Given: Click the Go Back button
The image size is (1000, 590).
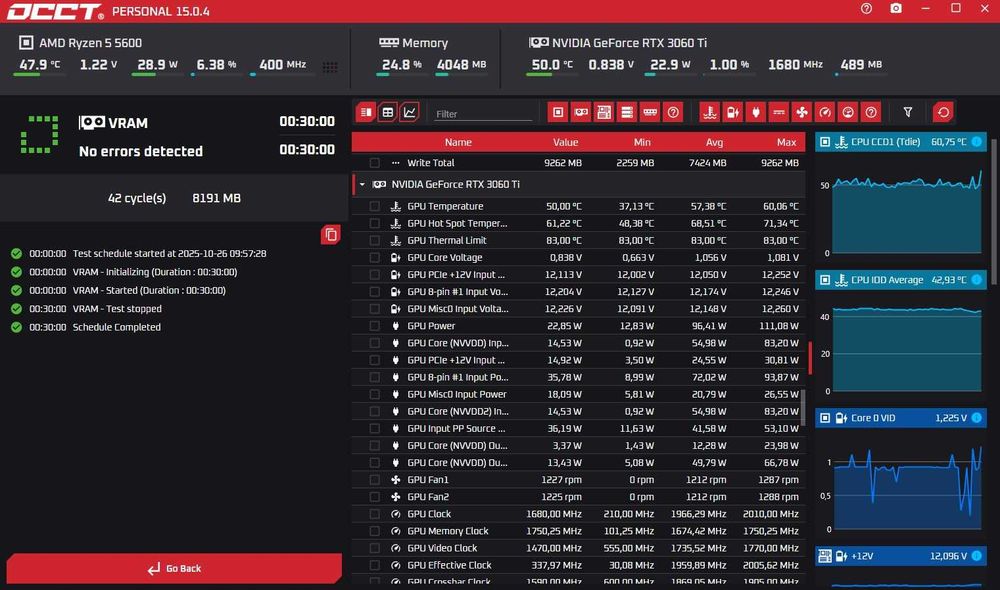Looking at the screenshot, I should point(174,568).
